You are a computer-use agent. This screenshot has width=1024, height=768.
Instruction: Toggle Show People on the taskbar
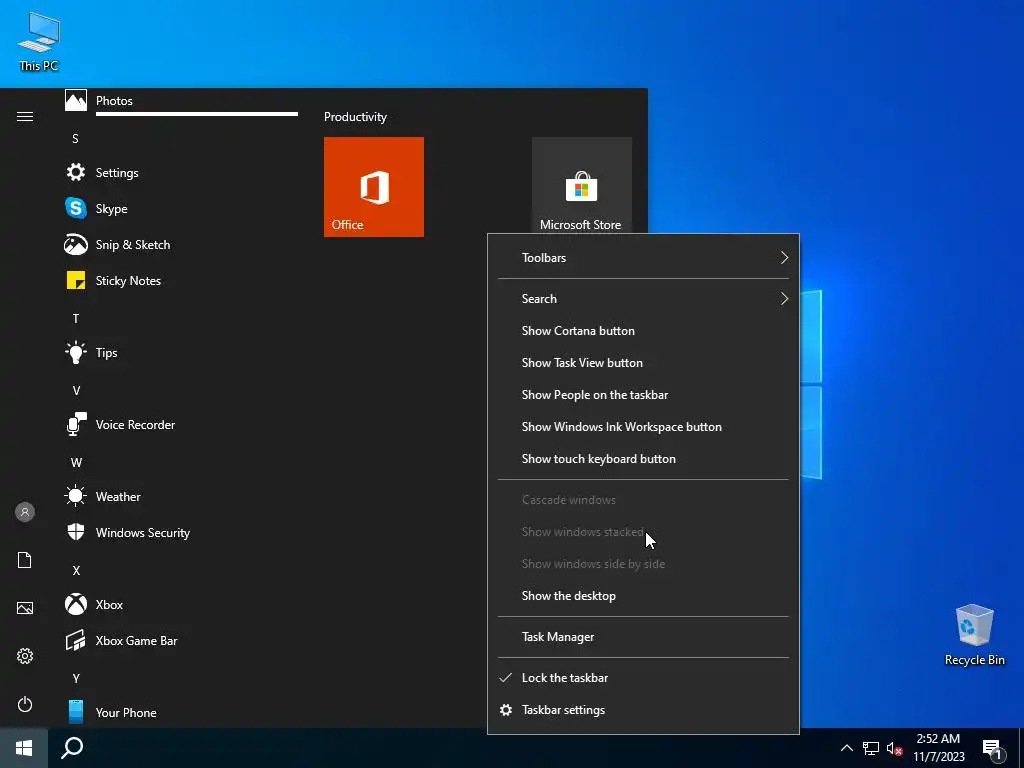coord(643,394)
